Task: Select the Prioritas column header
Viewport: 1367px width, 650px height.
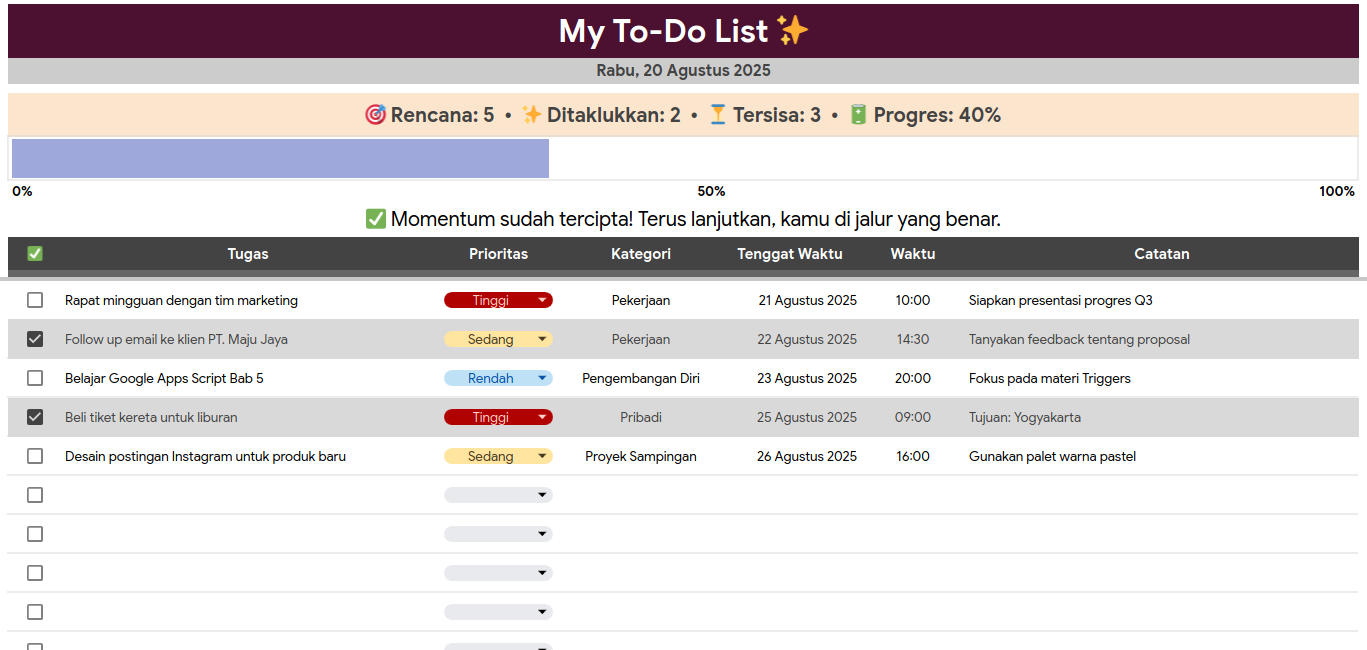Action: tap(498, 253)
